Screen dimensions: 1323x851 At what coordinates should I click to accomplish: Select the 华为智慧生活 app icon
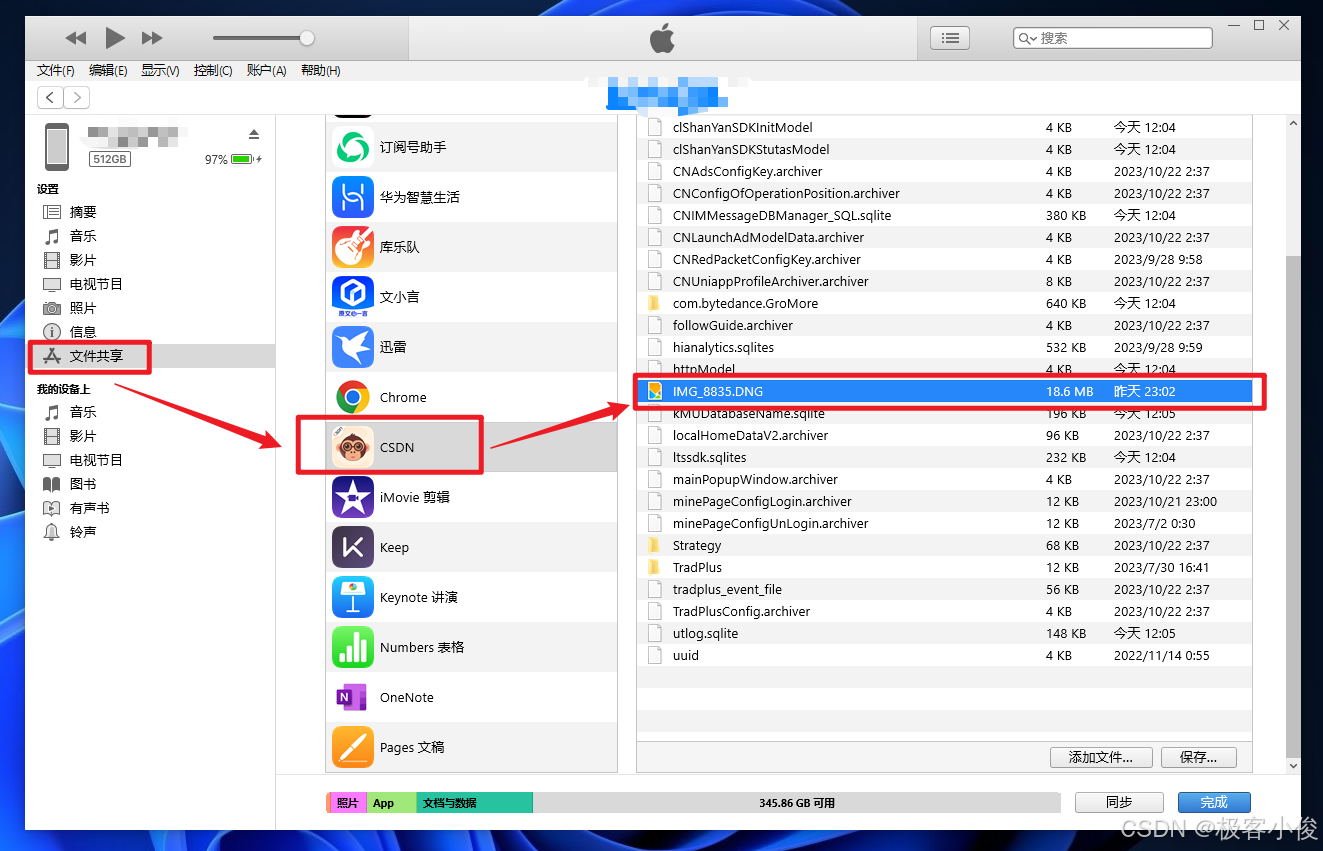click(x=353, y=197)
